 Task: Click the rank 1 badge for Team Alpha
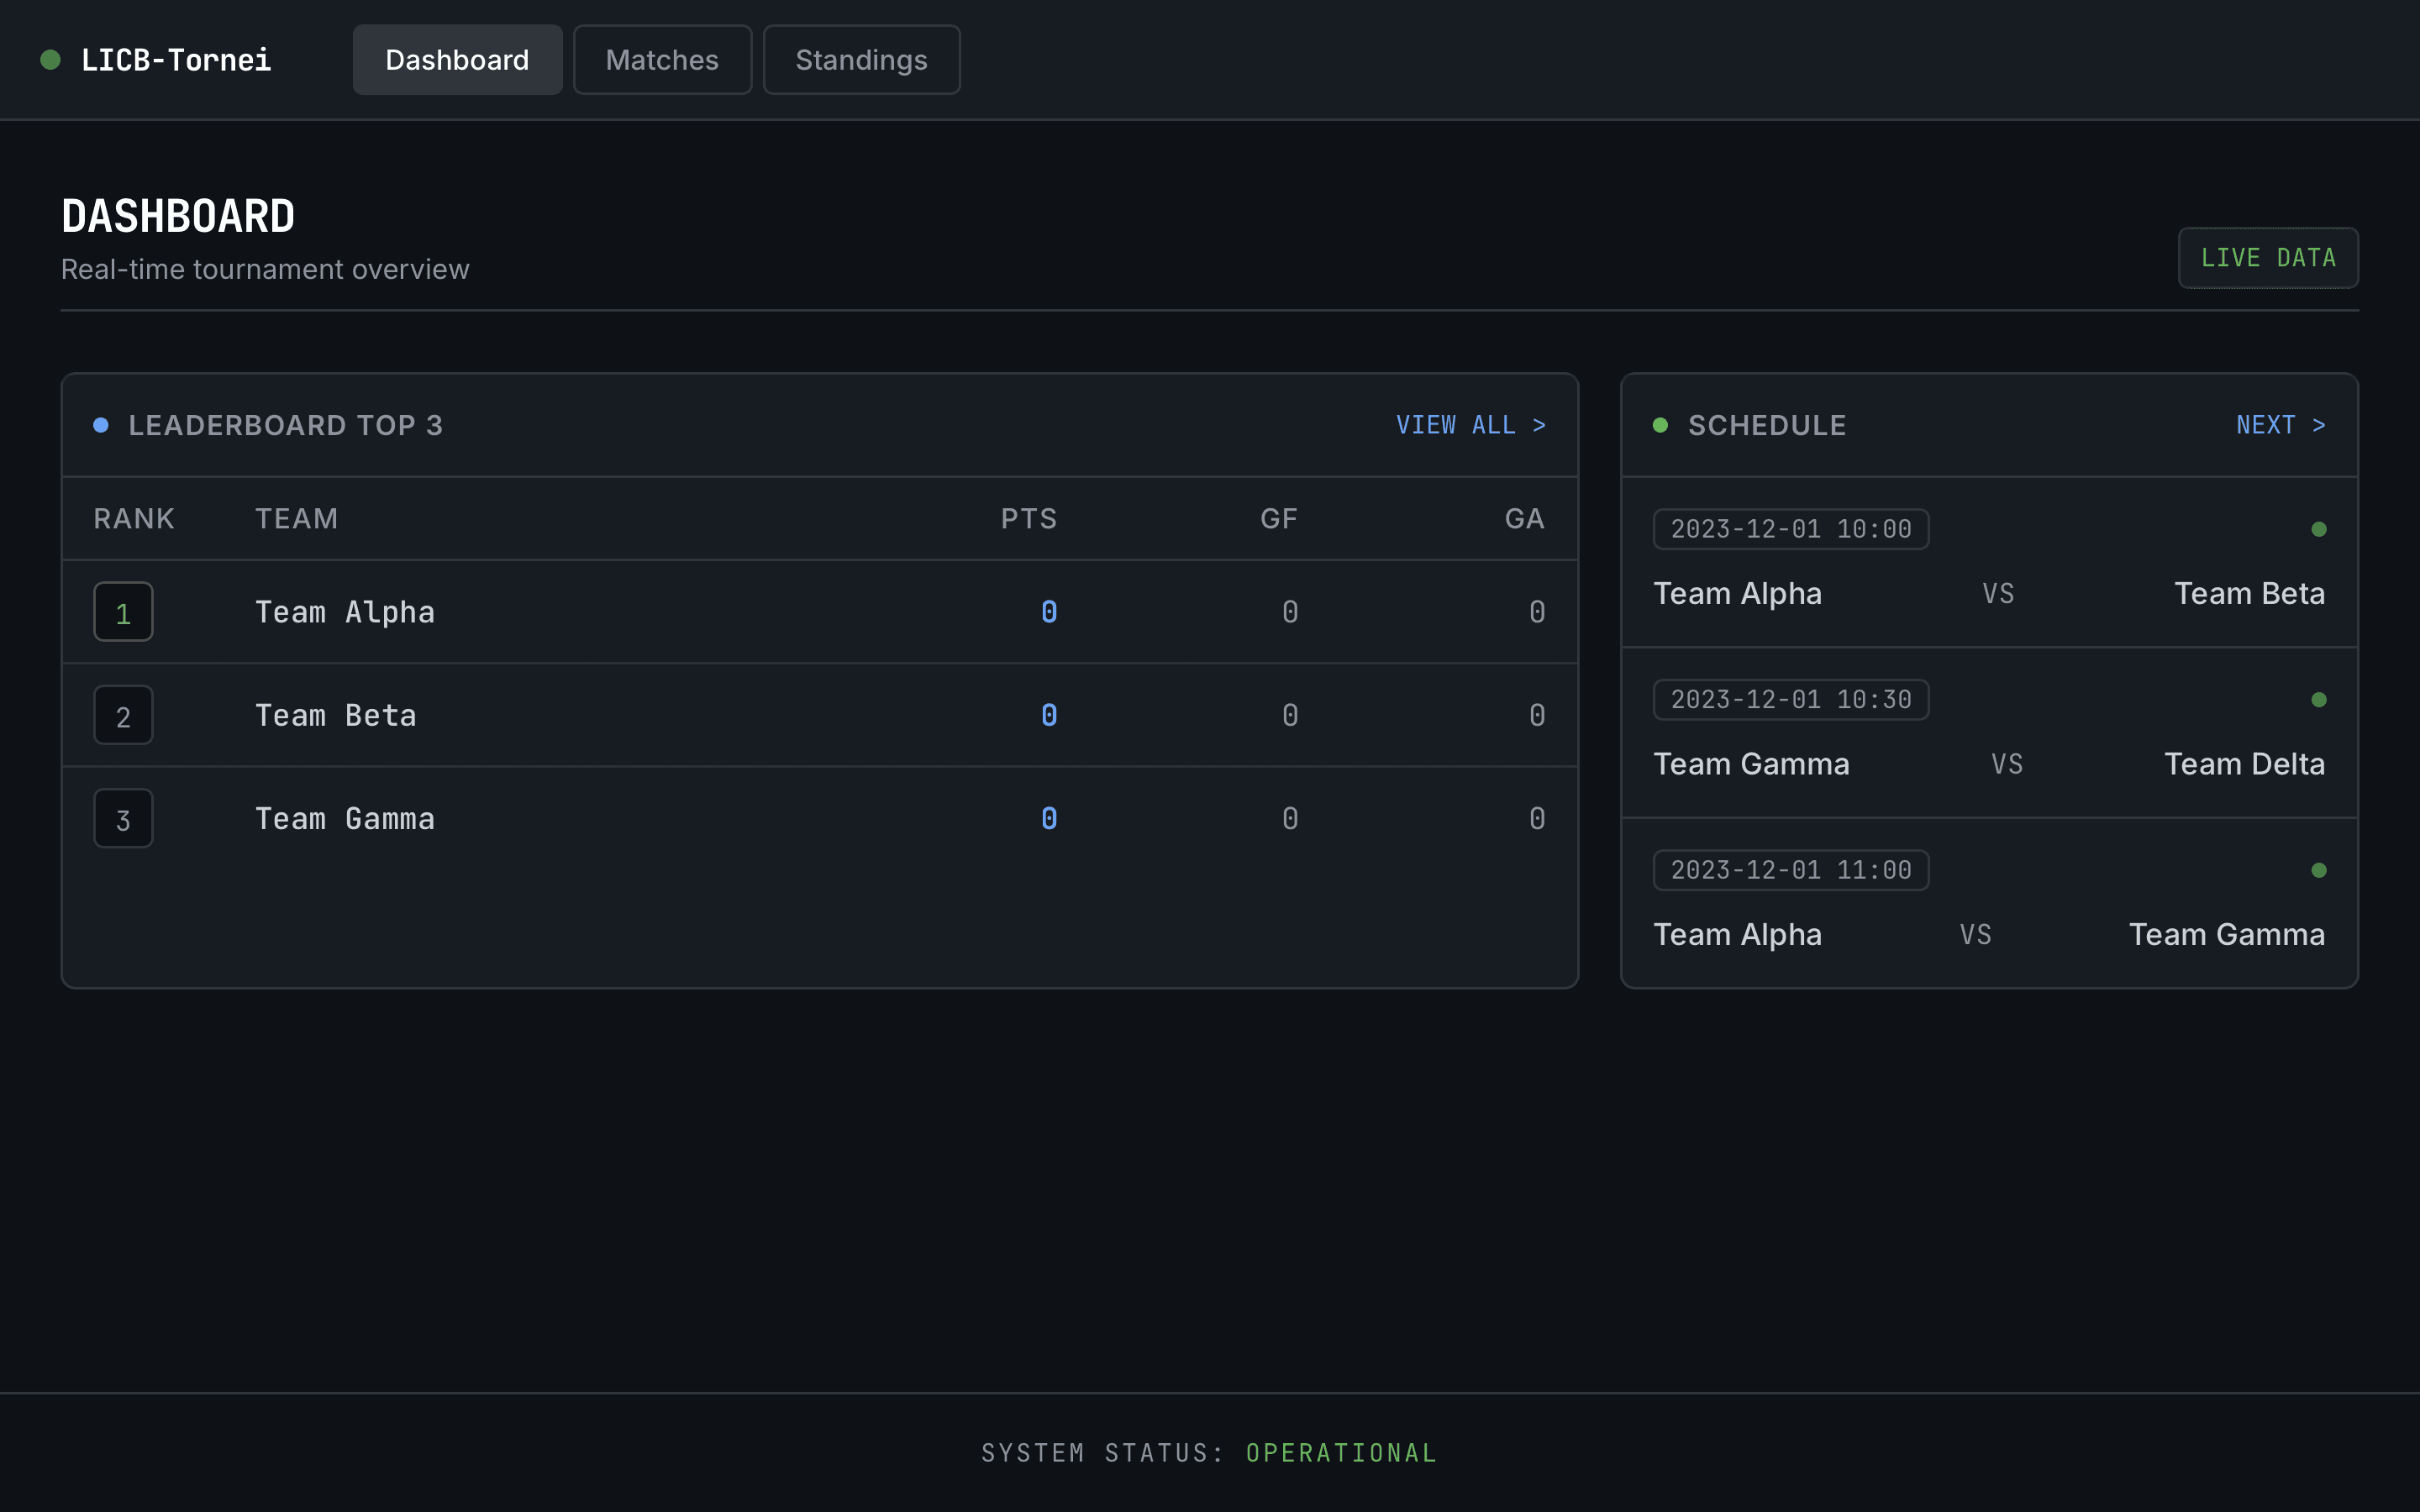click(123, 612)
